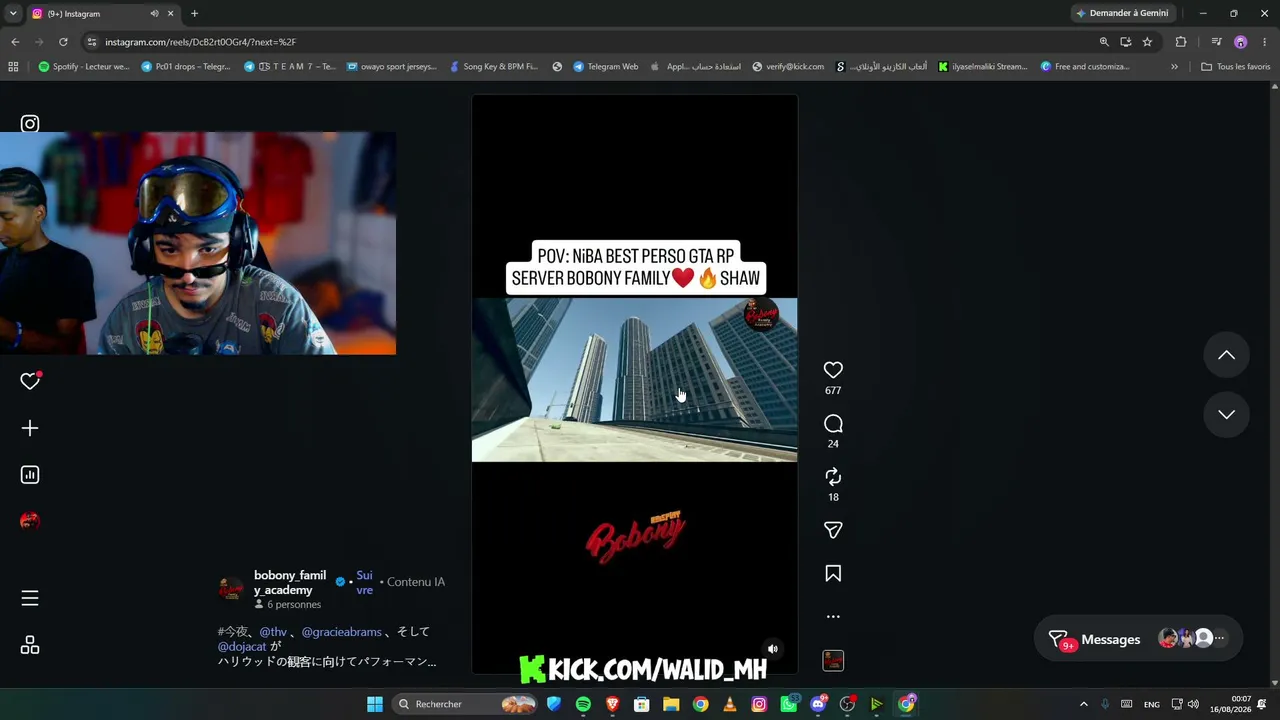Save the reel with the bookmark icon
The height and width of the screenshot is (720, 1280).
click(x=833, y=573)
